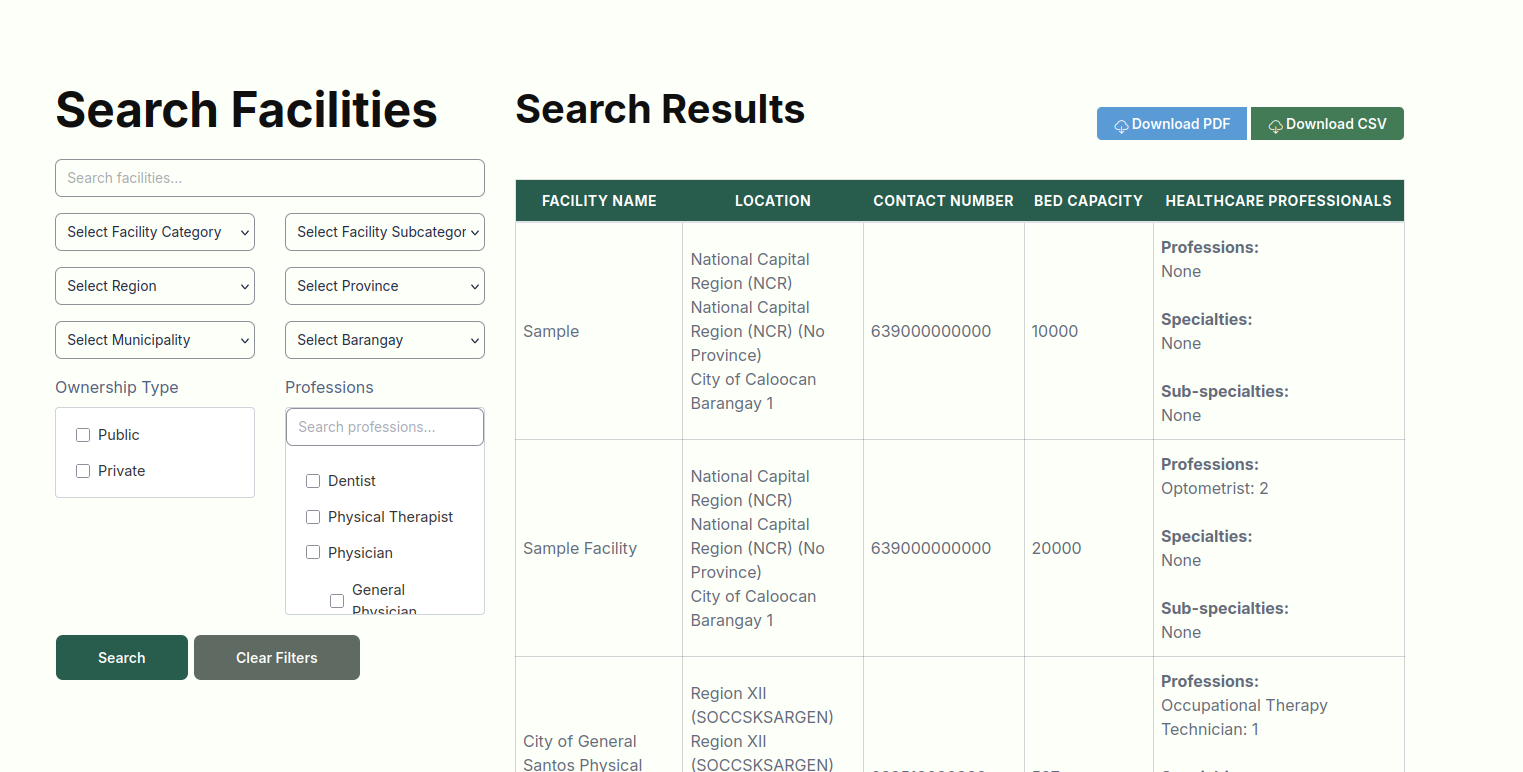The width and height of the screenshot is (1523, 772).
Task: Tick the Dentist profession checkbox
Action: pyautogui.click(x=313, y=481)
